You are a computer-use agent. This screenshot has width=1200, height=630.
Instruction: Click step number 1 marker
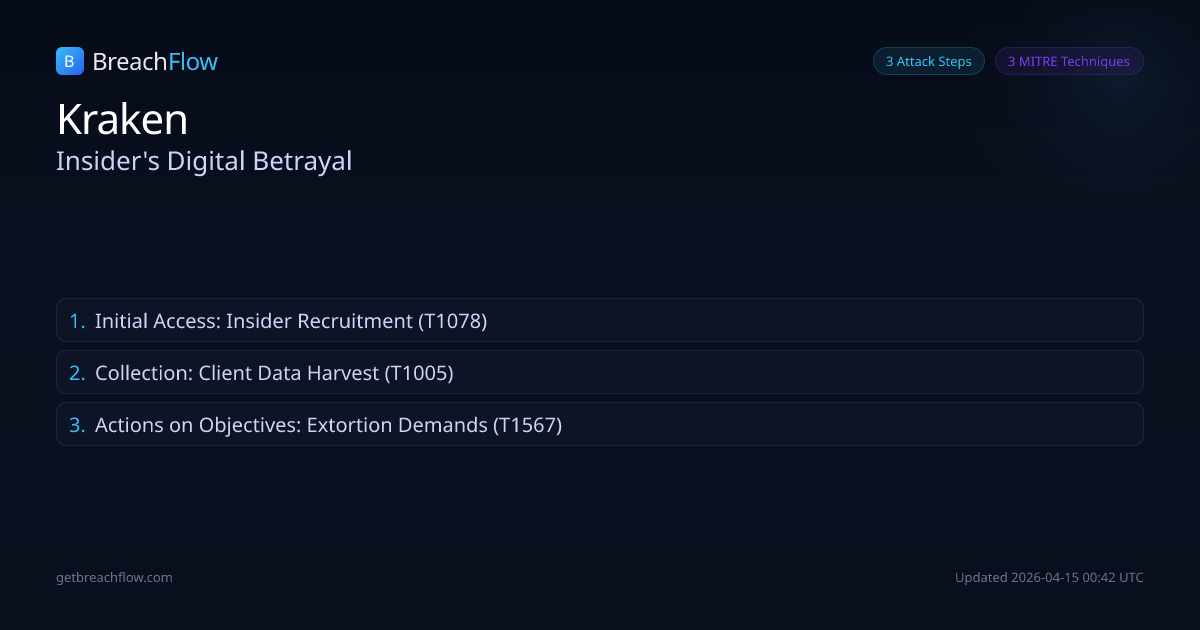coord(77,321)
